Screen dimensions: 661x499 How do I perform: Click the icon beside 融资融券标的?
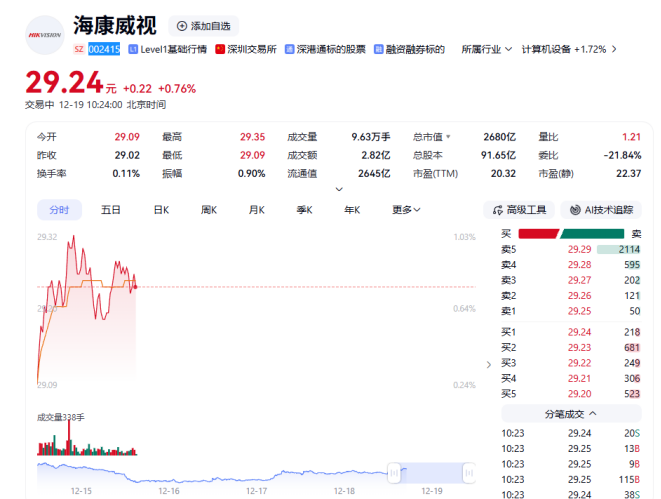click(379, 49)
